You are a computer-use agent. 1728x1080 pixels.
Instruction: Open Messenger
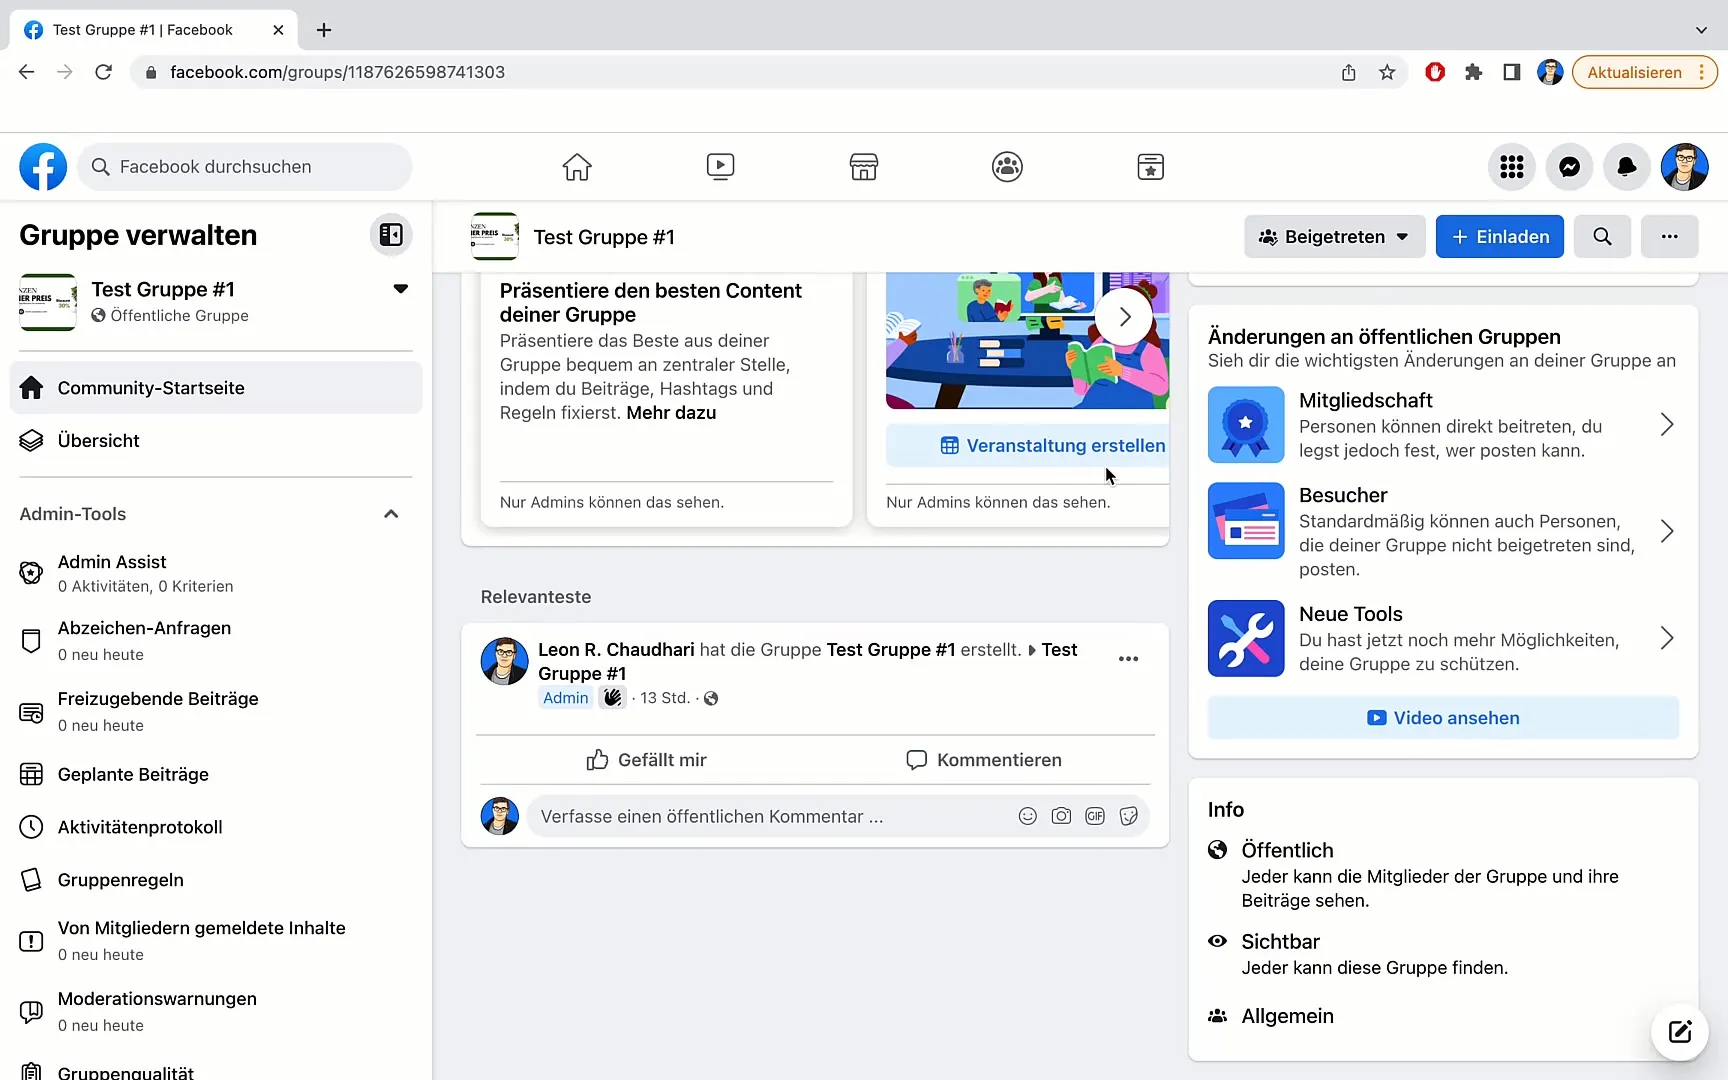point(1570,167)
